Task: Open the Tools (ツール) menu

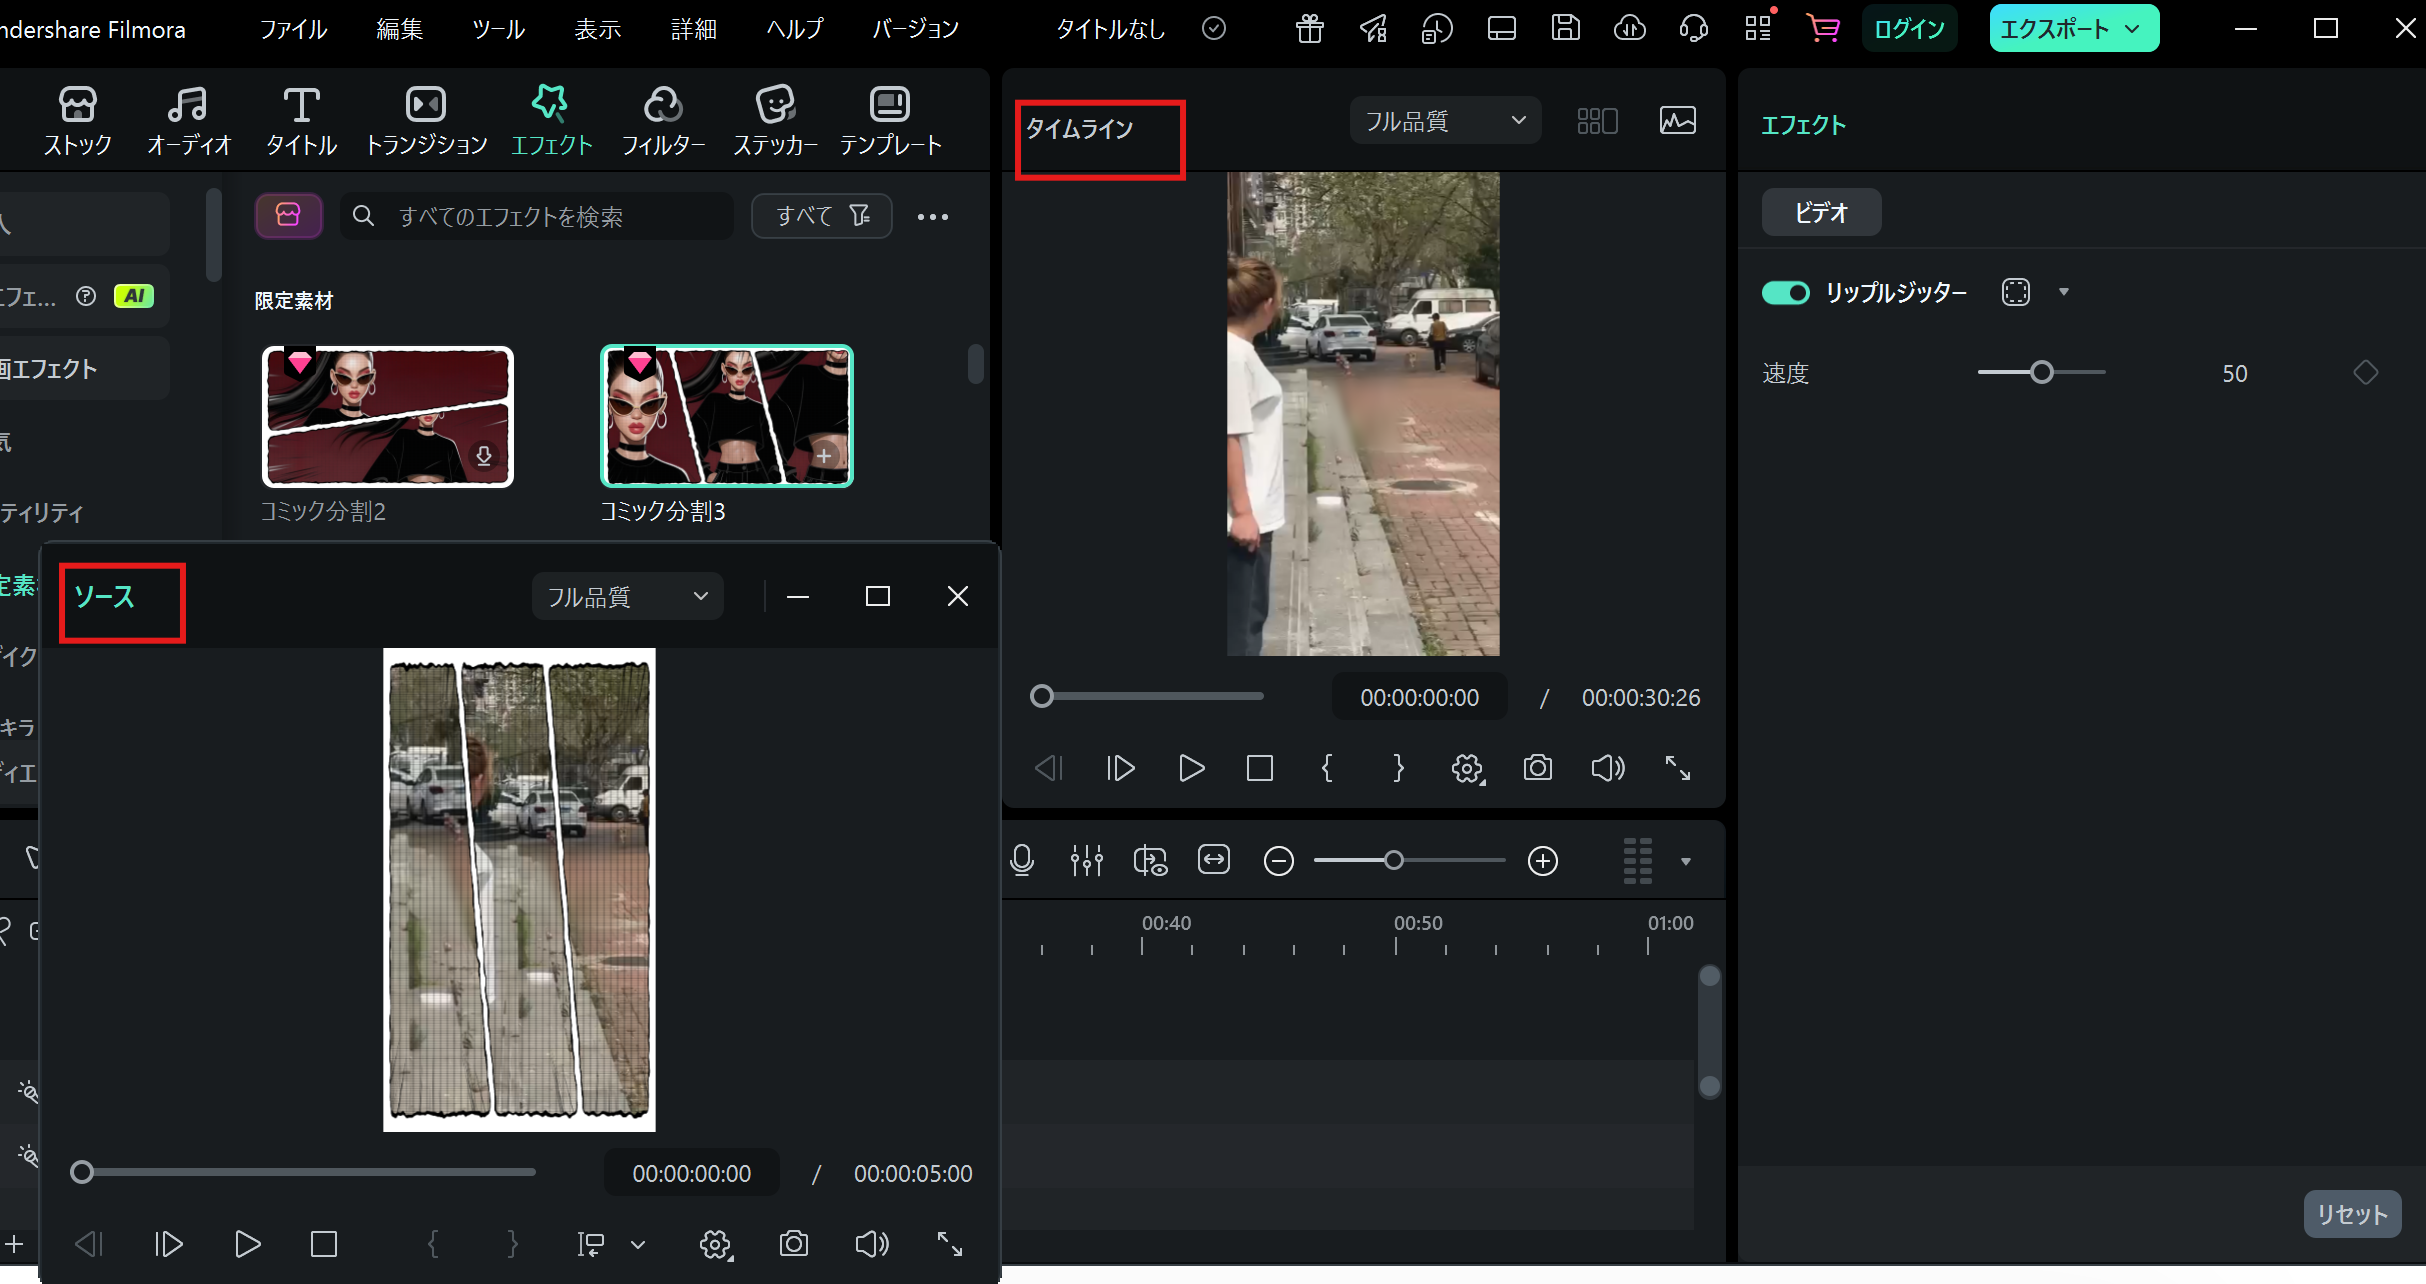Action: coord(498,29)
